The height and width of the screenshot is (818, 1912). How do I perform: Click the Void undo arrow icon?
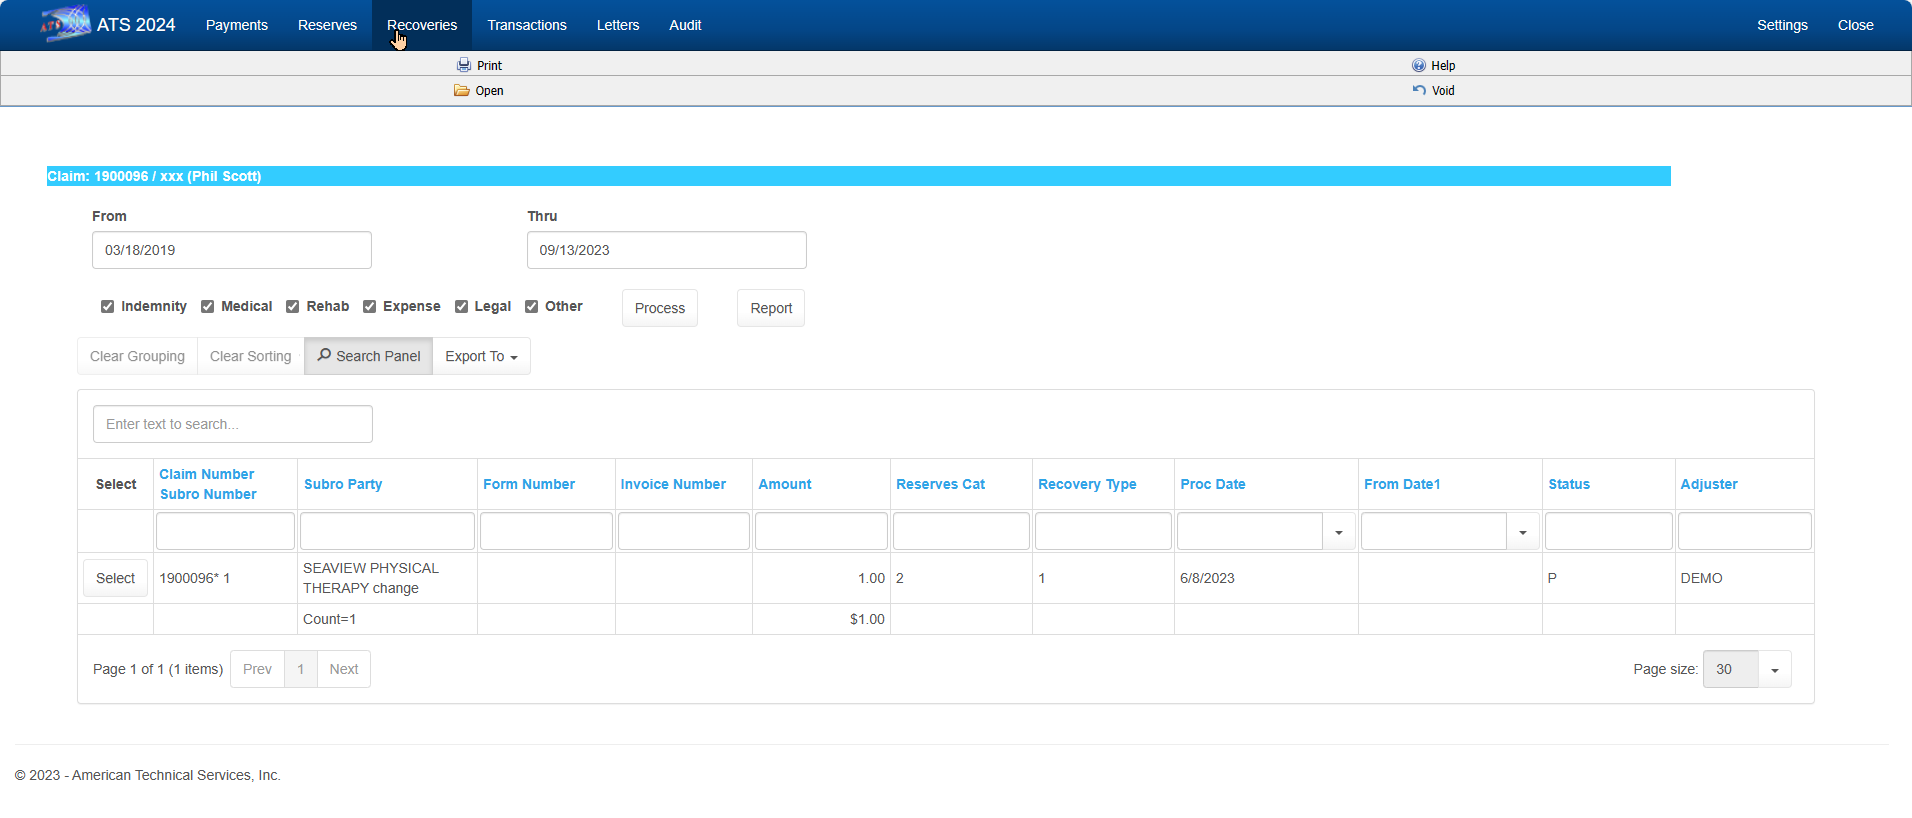pos(1419,90)
